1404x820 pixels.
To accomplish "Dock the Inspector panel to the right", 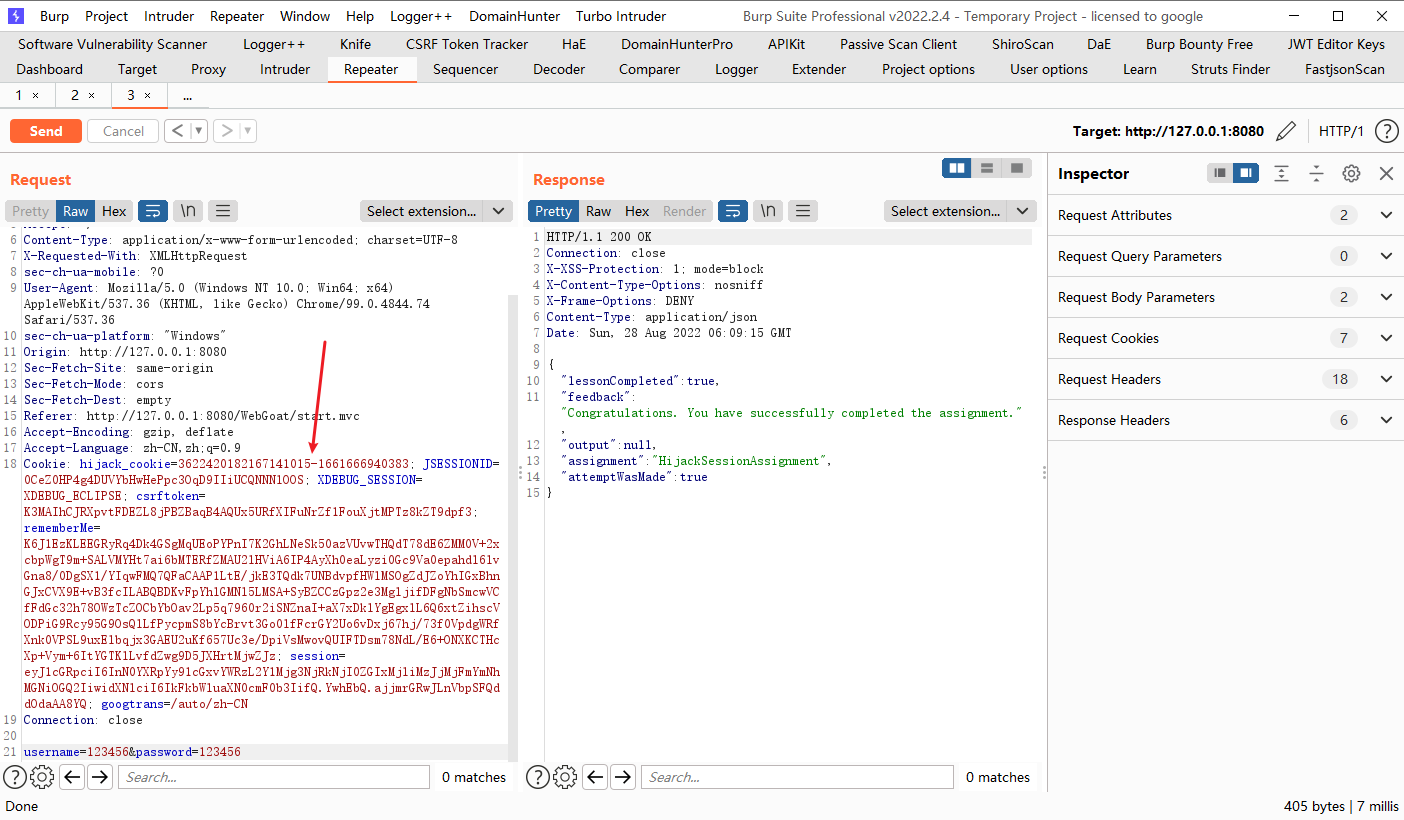I will (1246, 173).
